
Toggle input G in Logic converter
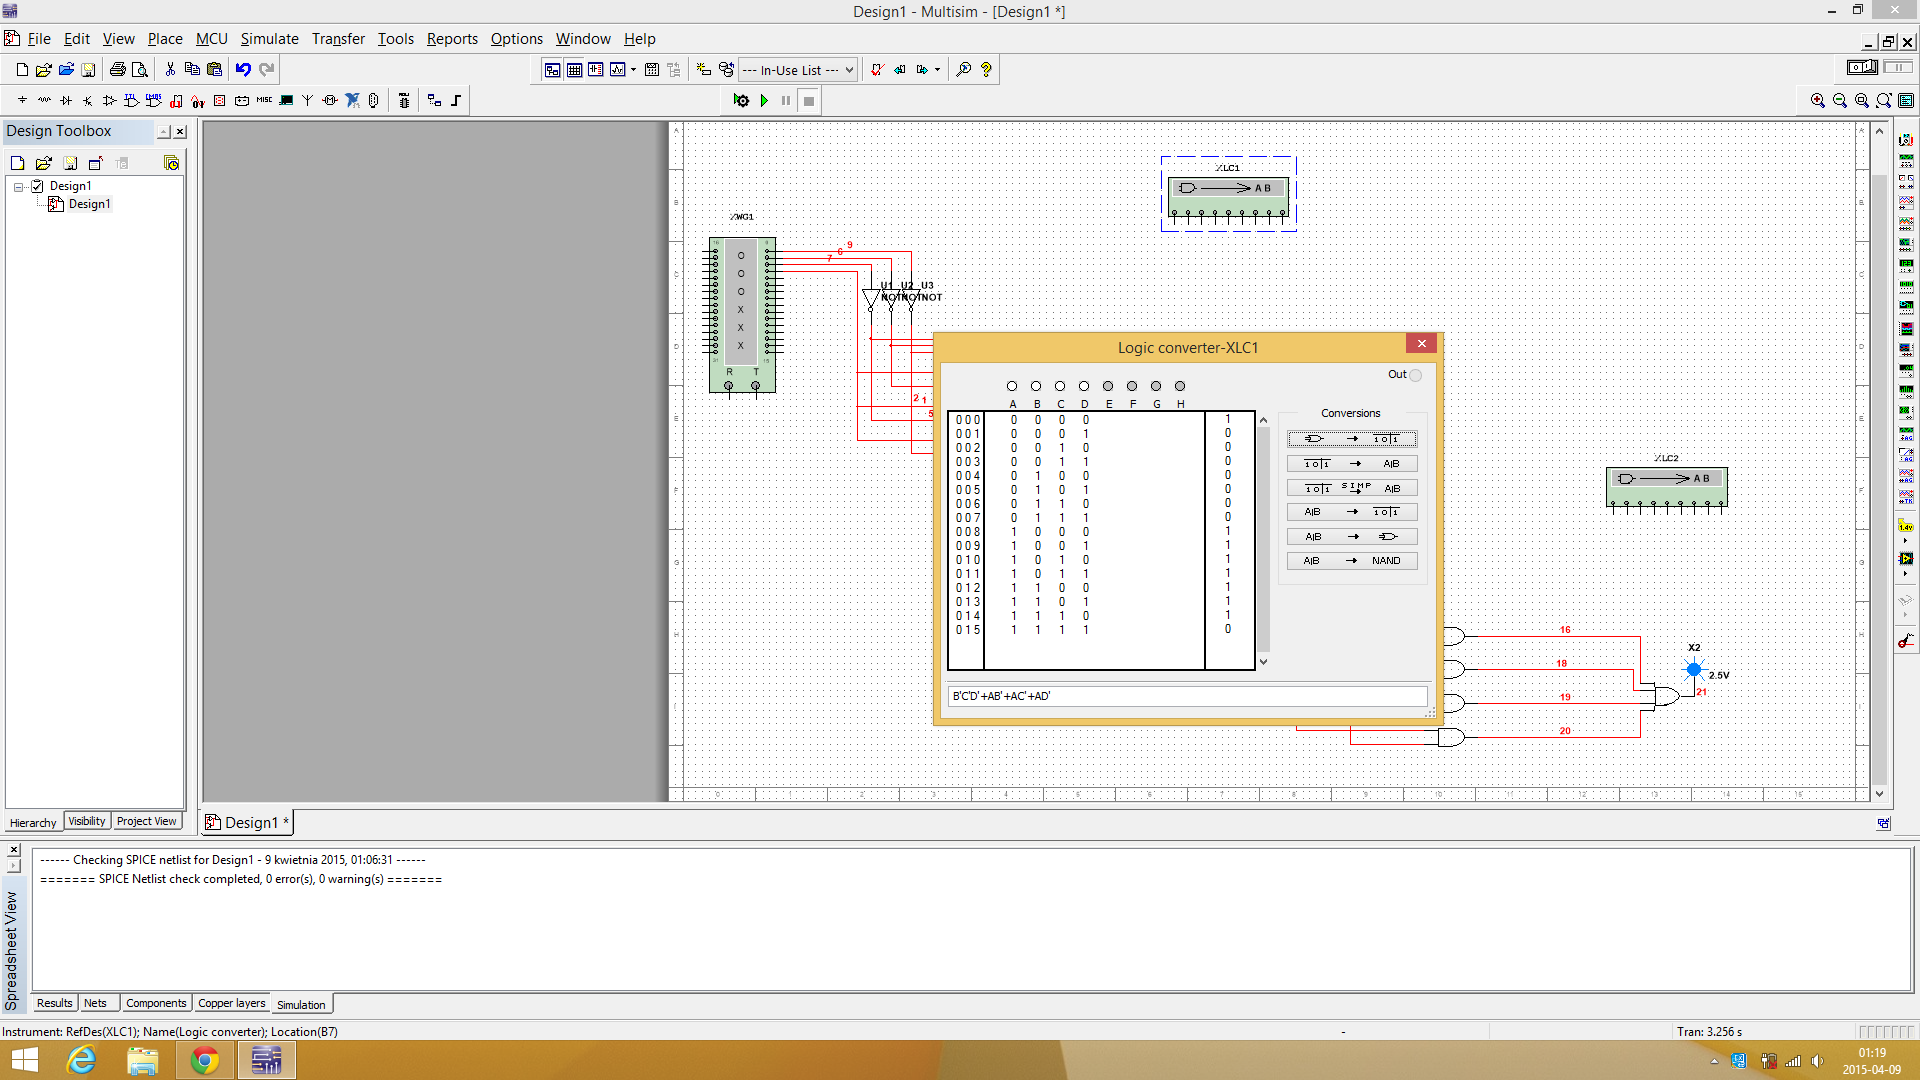tap(1156, 386)
